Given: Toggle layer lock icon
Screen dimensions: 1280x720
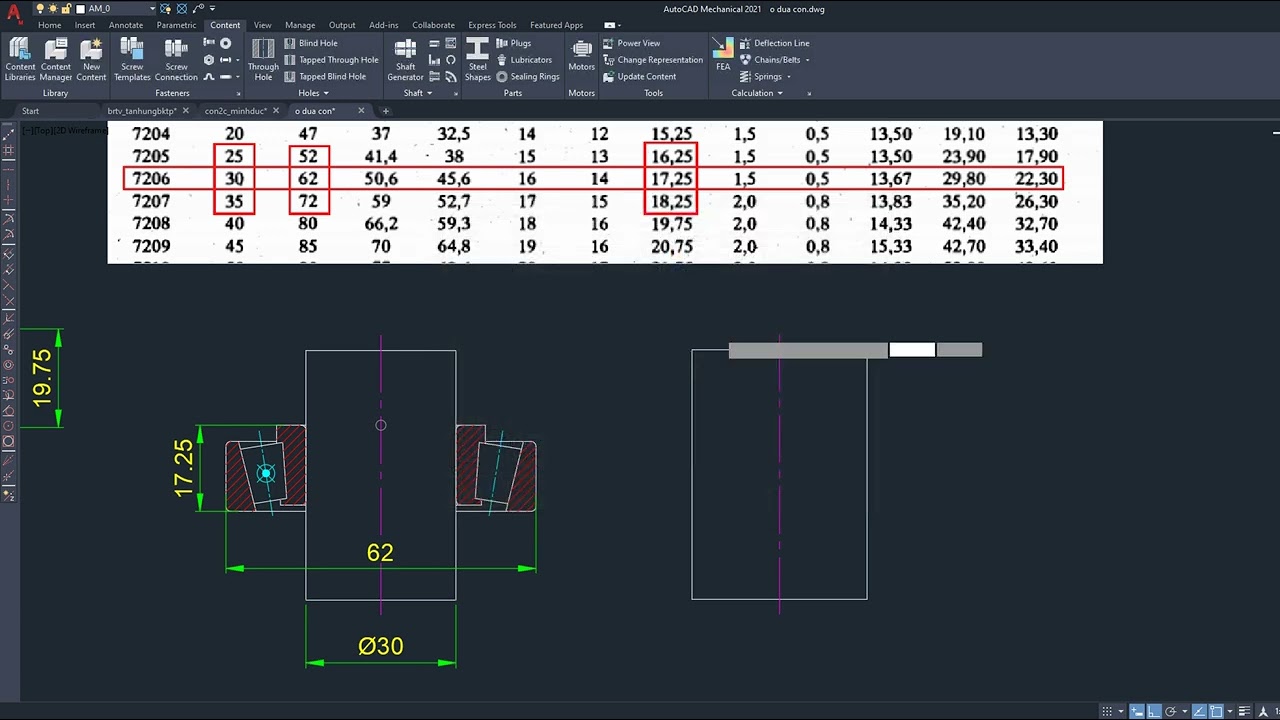Looking at the screenshot, I should tap(67, 8).
